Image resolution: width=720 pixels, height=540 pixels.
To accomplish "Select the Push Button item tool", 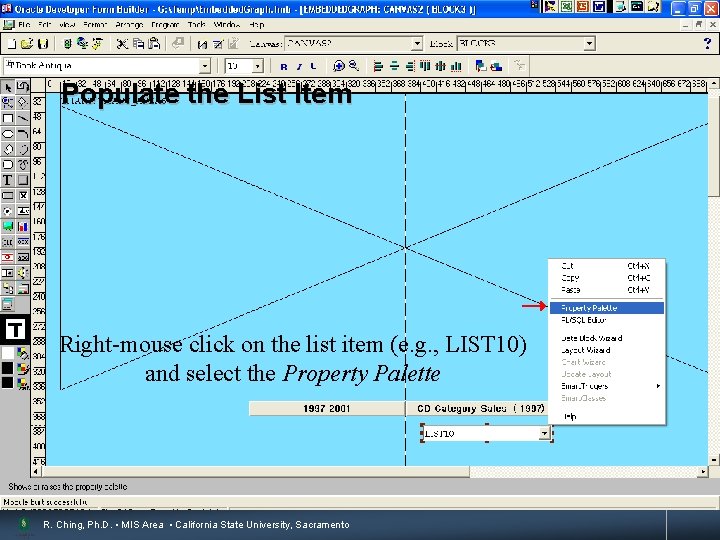I will 7,196.
